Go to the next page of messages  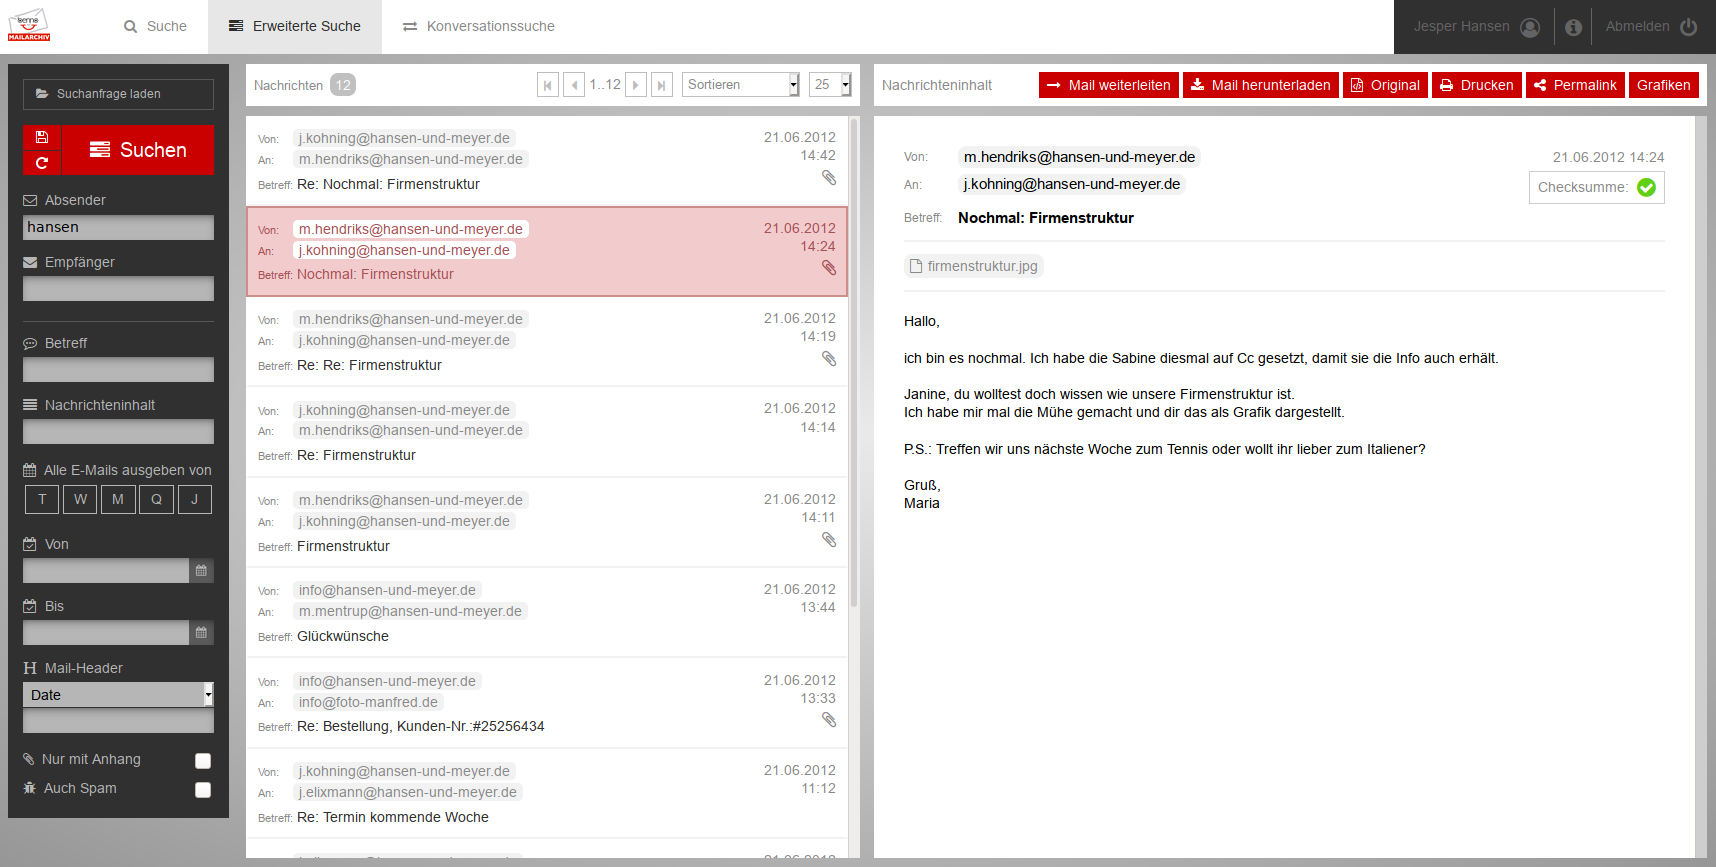point(635,85)
